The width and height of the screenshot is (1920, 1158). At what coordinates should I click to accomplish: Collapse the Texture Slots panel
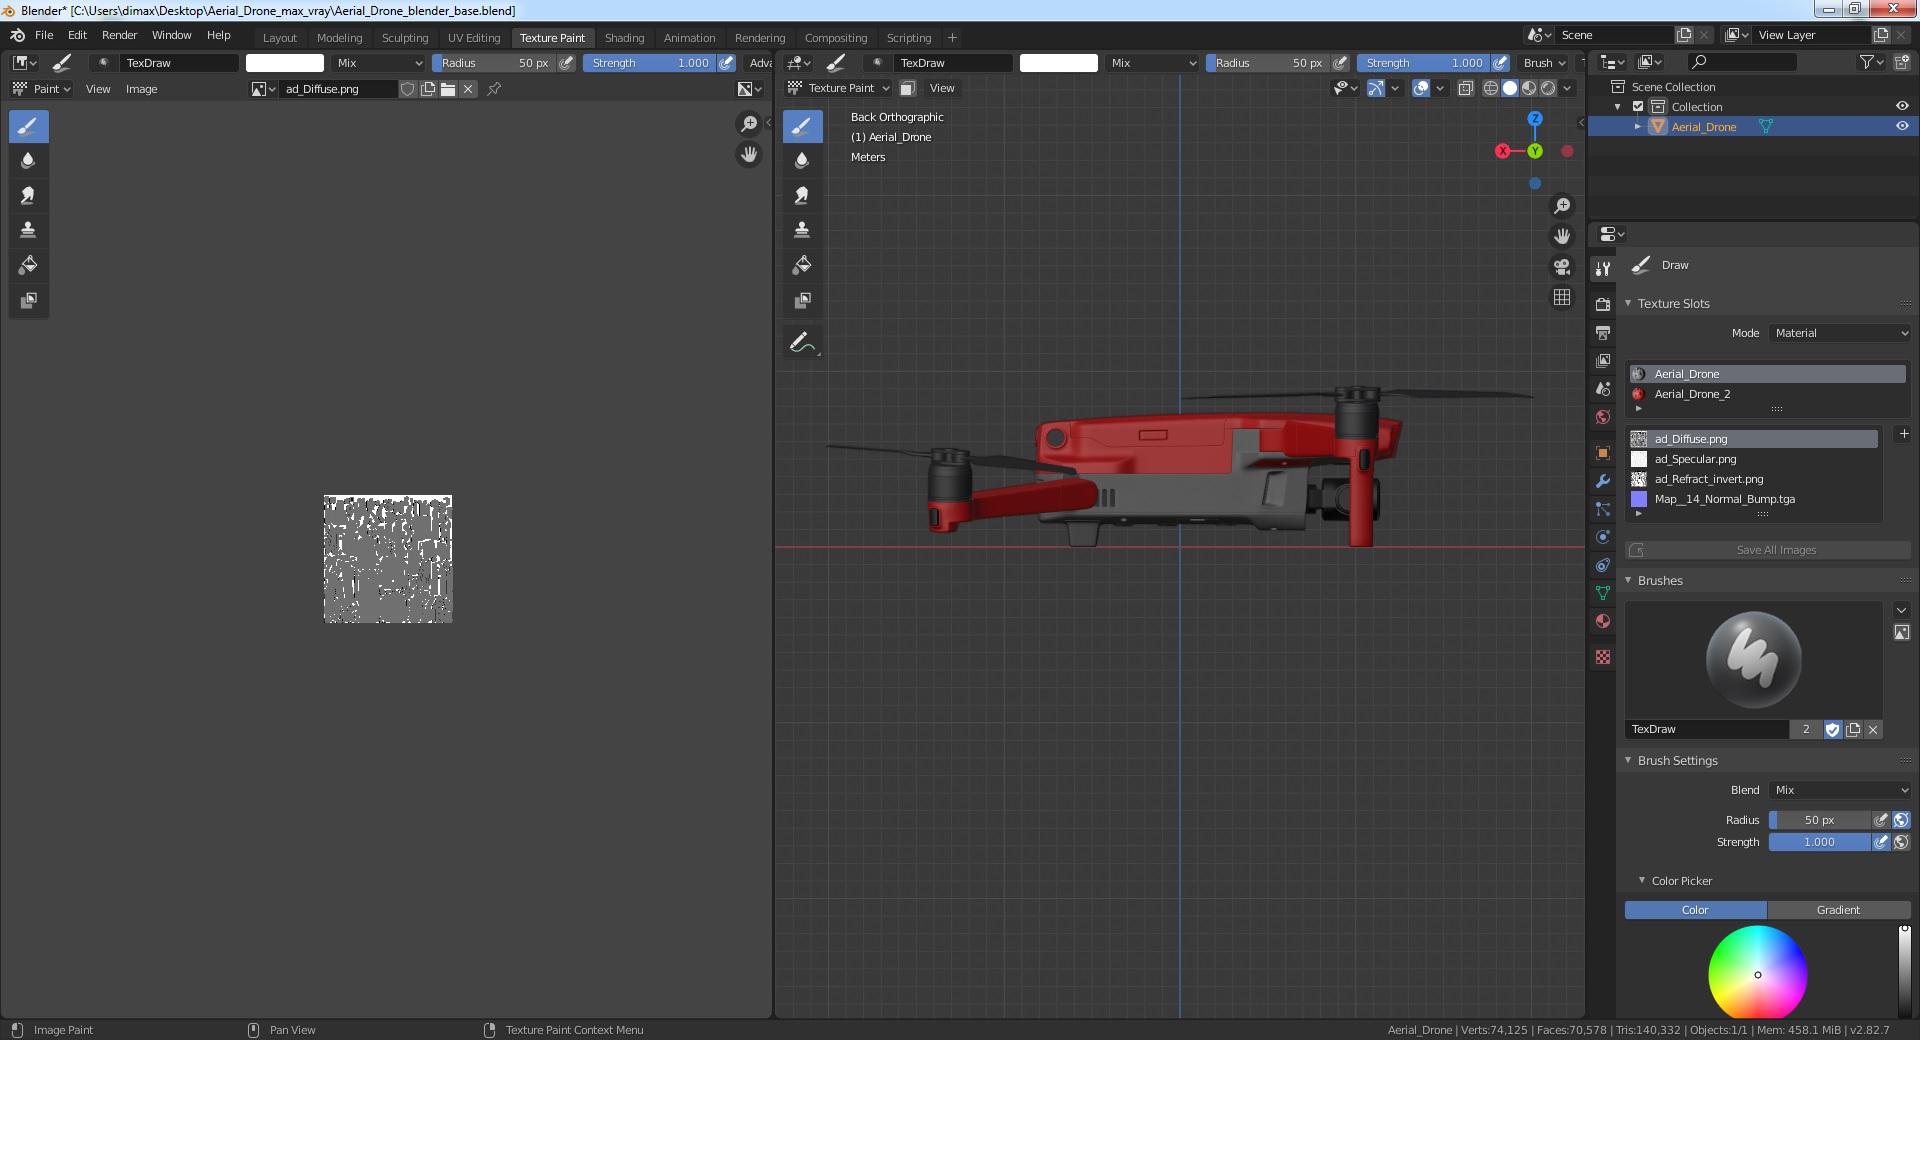point(1672,304)
